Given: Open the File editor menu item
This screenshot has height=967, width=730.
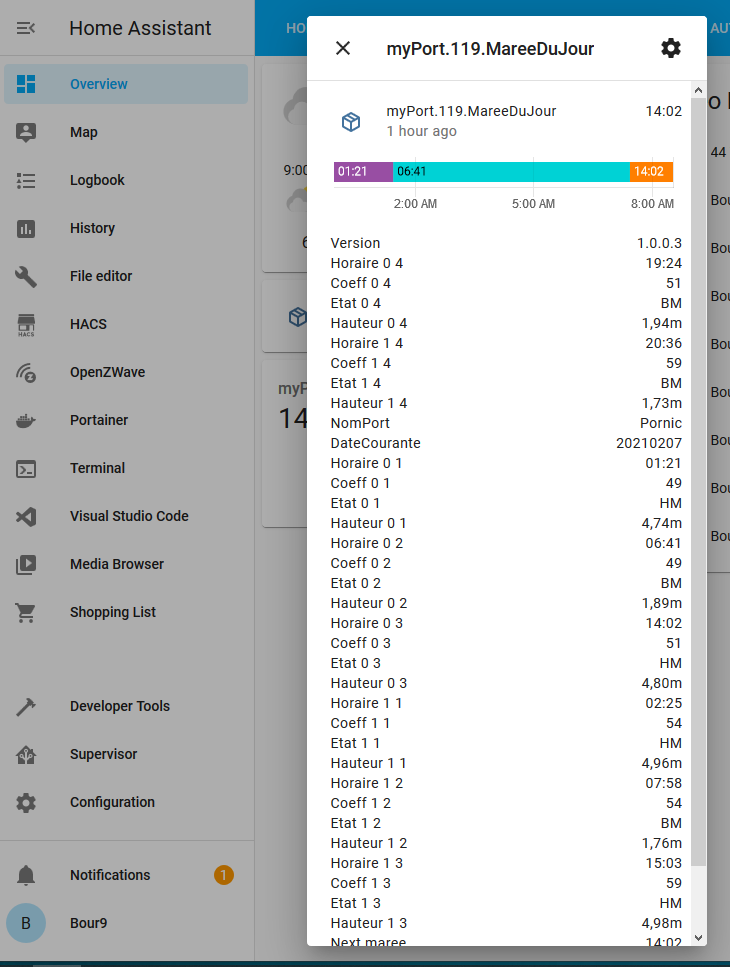Looking at the screenshot, I should pos(101,276).
